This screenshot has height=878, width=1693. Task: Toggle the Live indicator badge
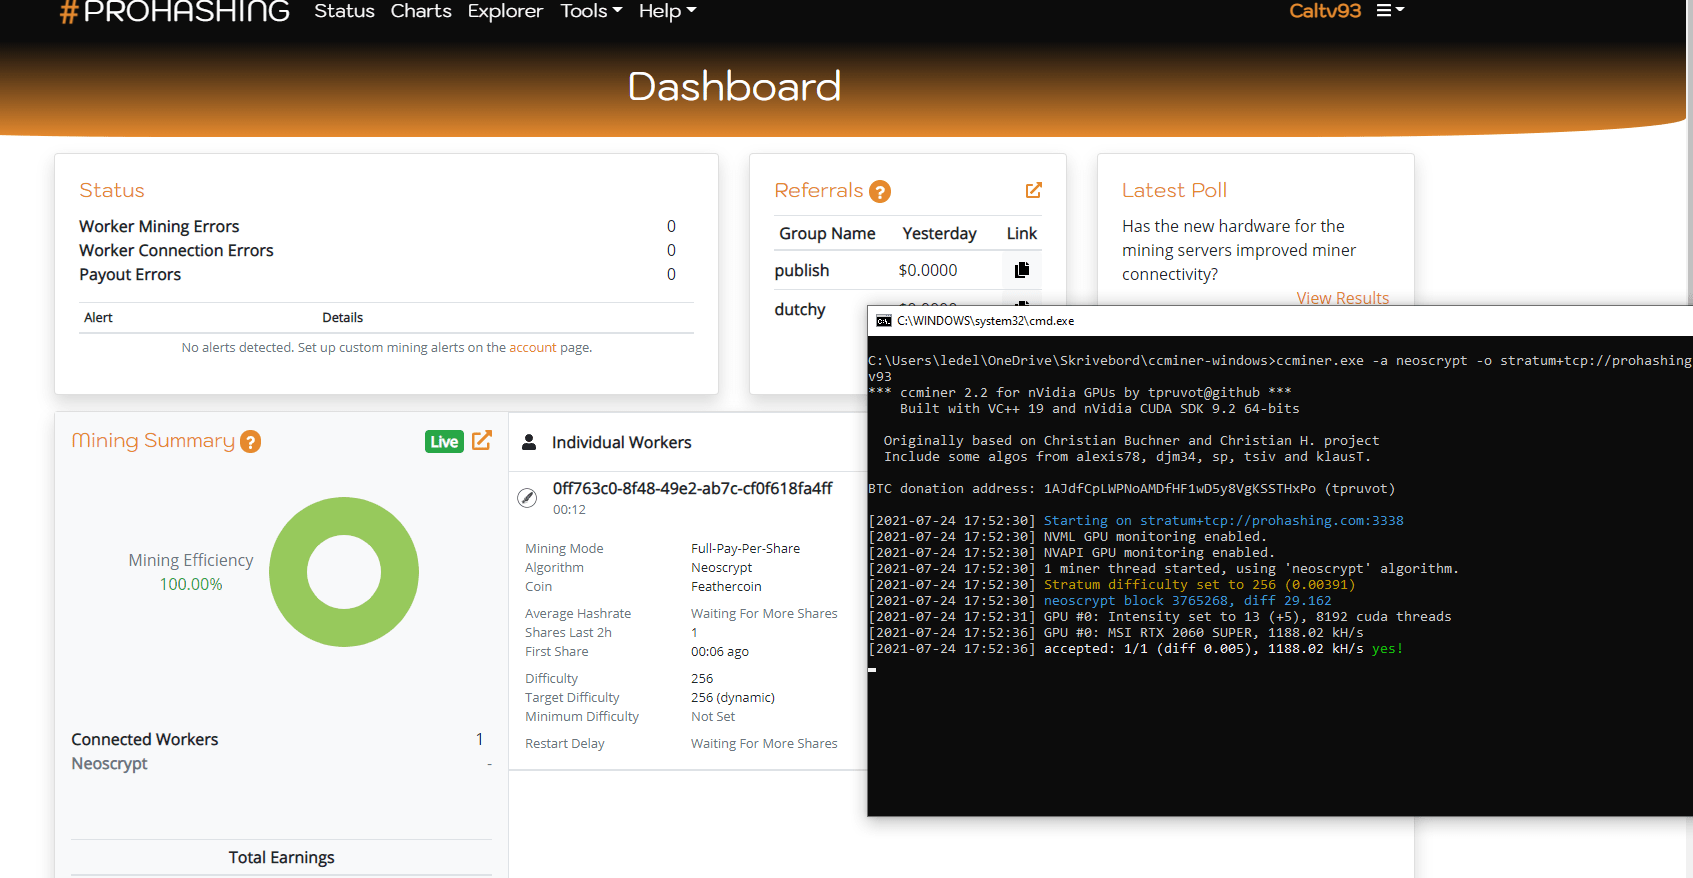click(444, 441)
